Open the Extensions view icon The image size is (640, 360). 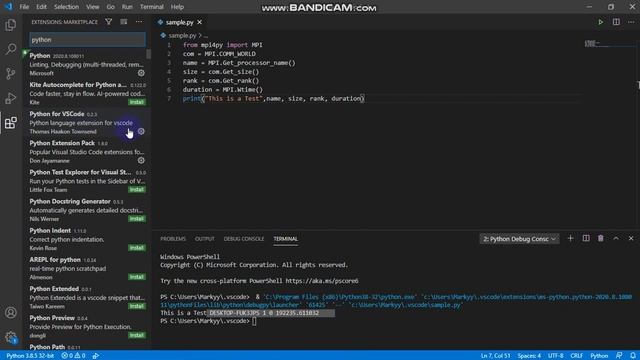tap(11, 123)
